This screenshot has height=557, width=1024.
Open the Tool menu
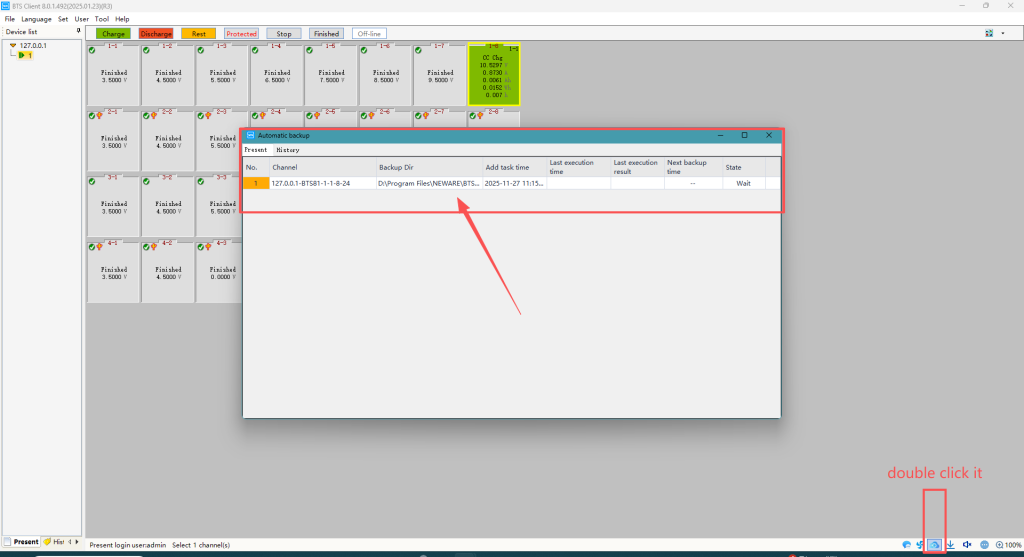(x=102, y=19)
